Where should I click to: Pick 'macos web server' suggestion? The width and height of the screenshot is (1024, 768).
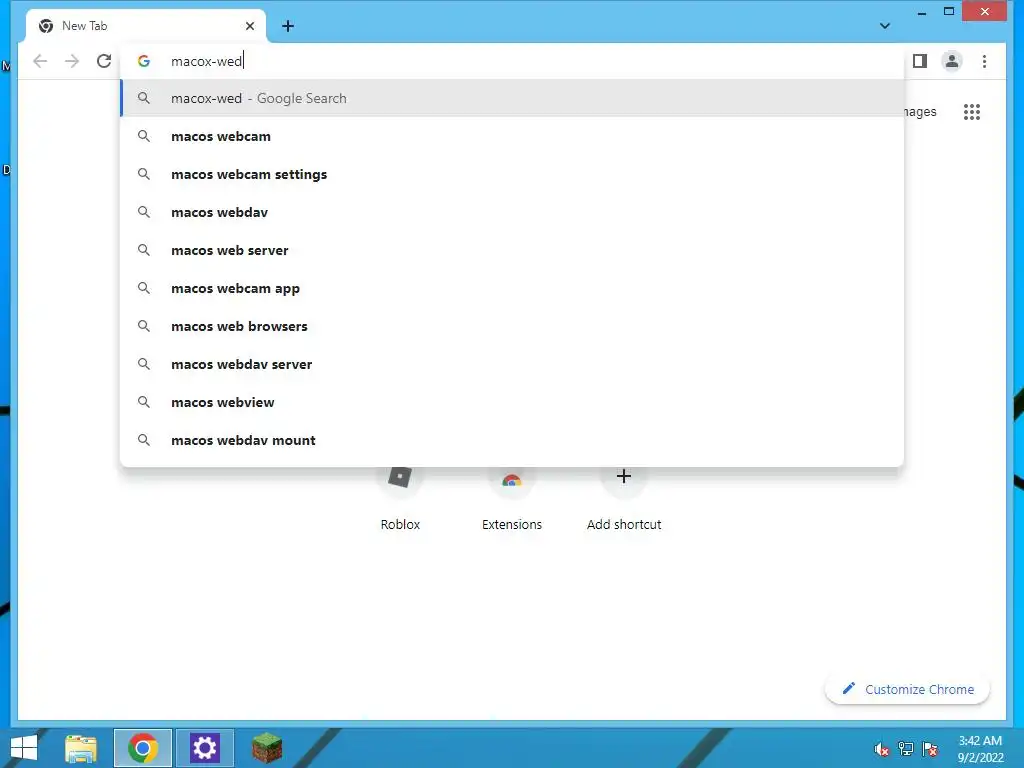(512, 250)
